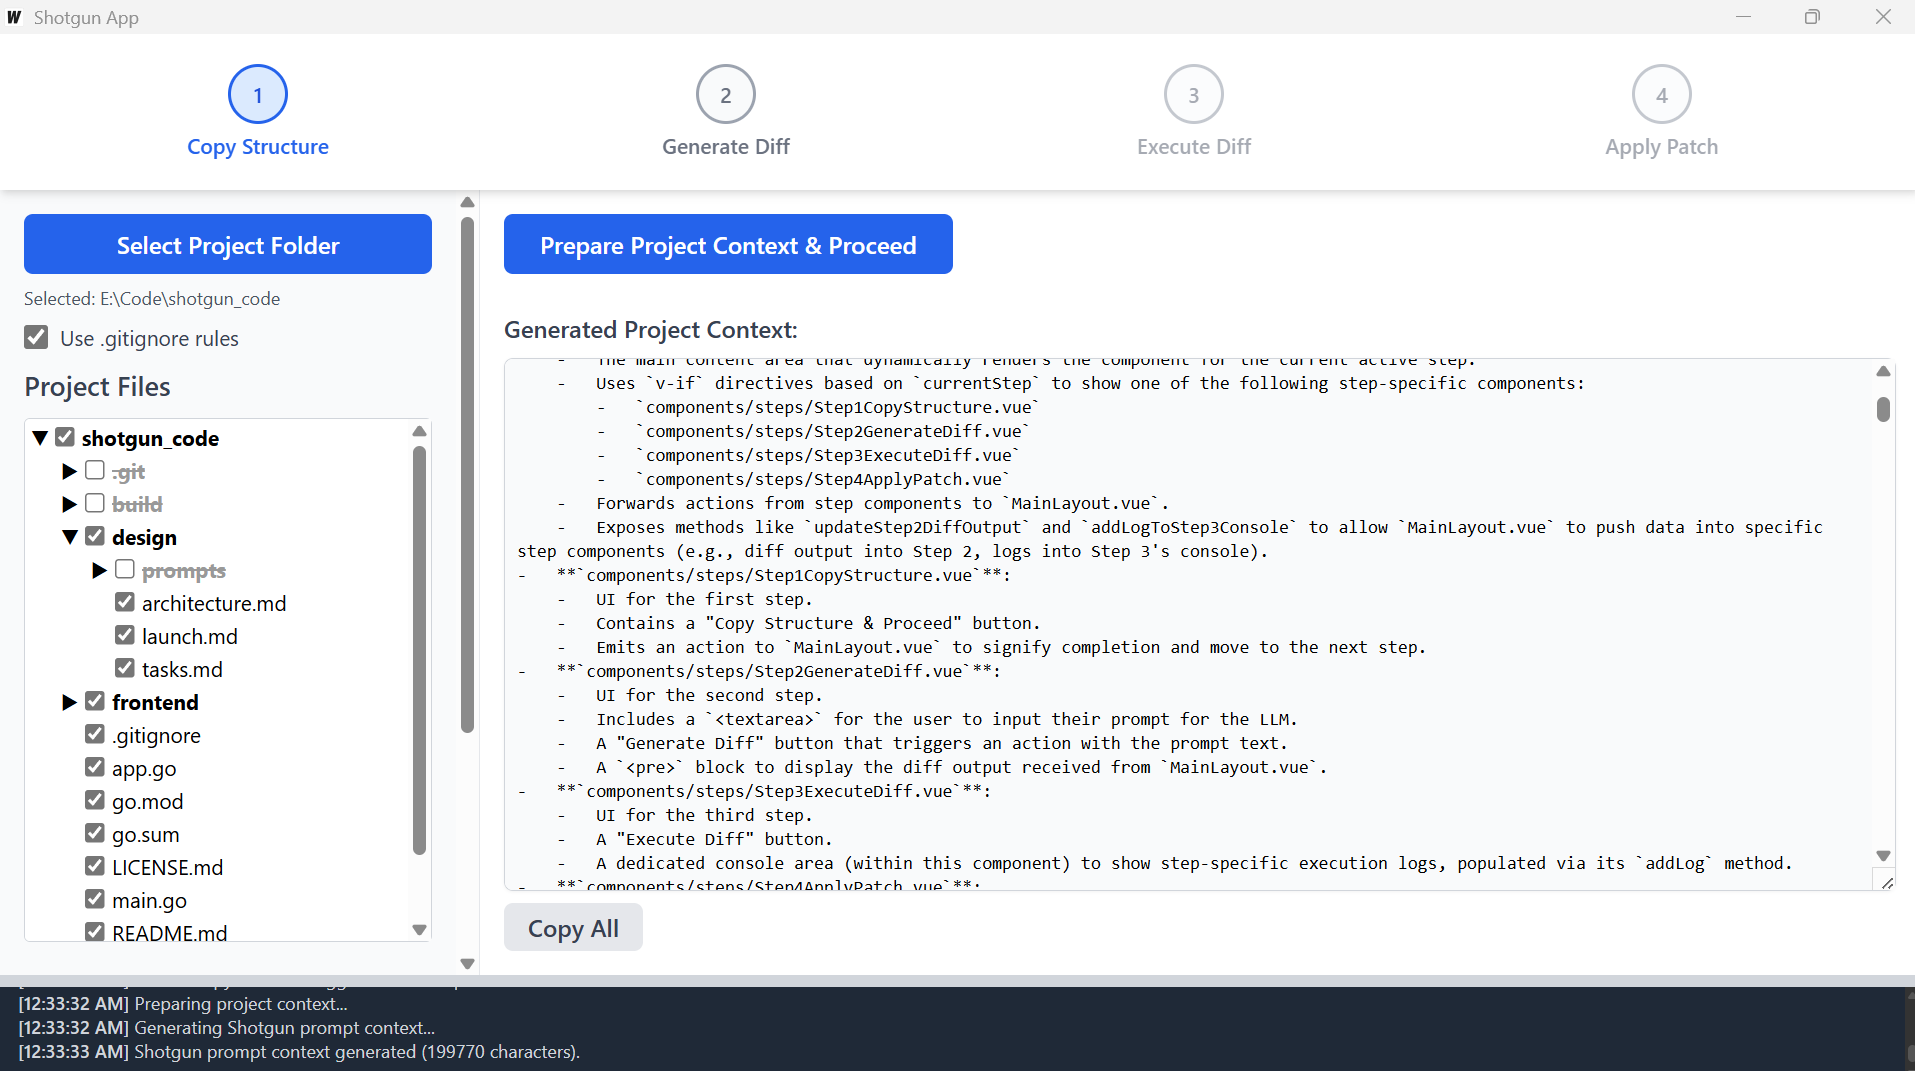This screenshot has width=1915, height=1071.
Task: Select the Apply Patch step label
Action: 1660,146
